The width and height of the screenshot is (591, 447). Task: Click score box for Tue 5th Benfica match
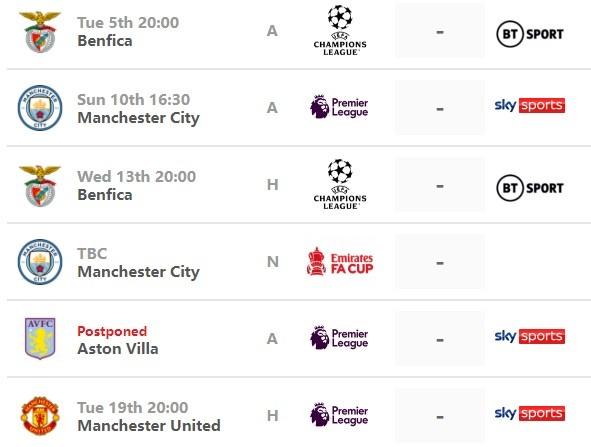[439, 31]
